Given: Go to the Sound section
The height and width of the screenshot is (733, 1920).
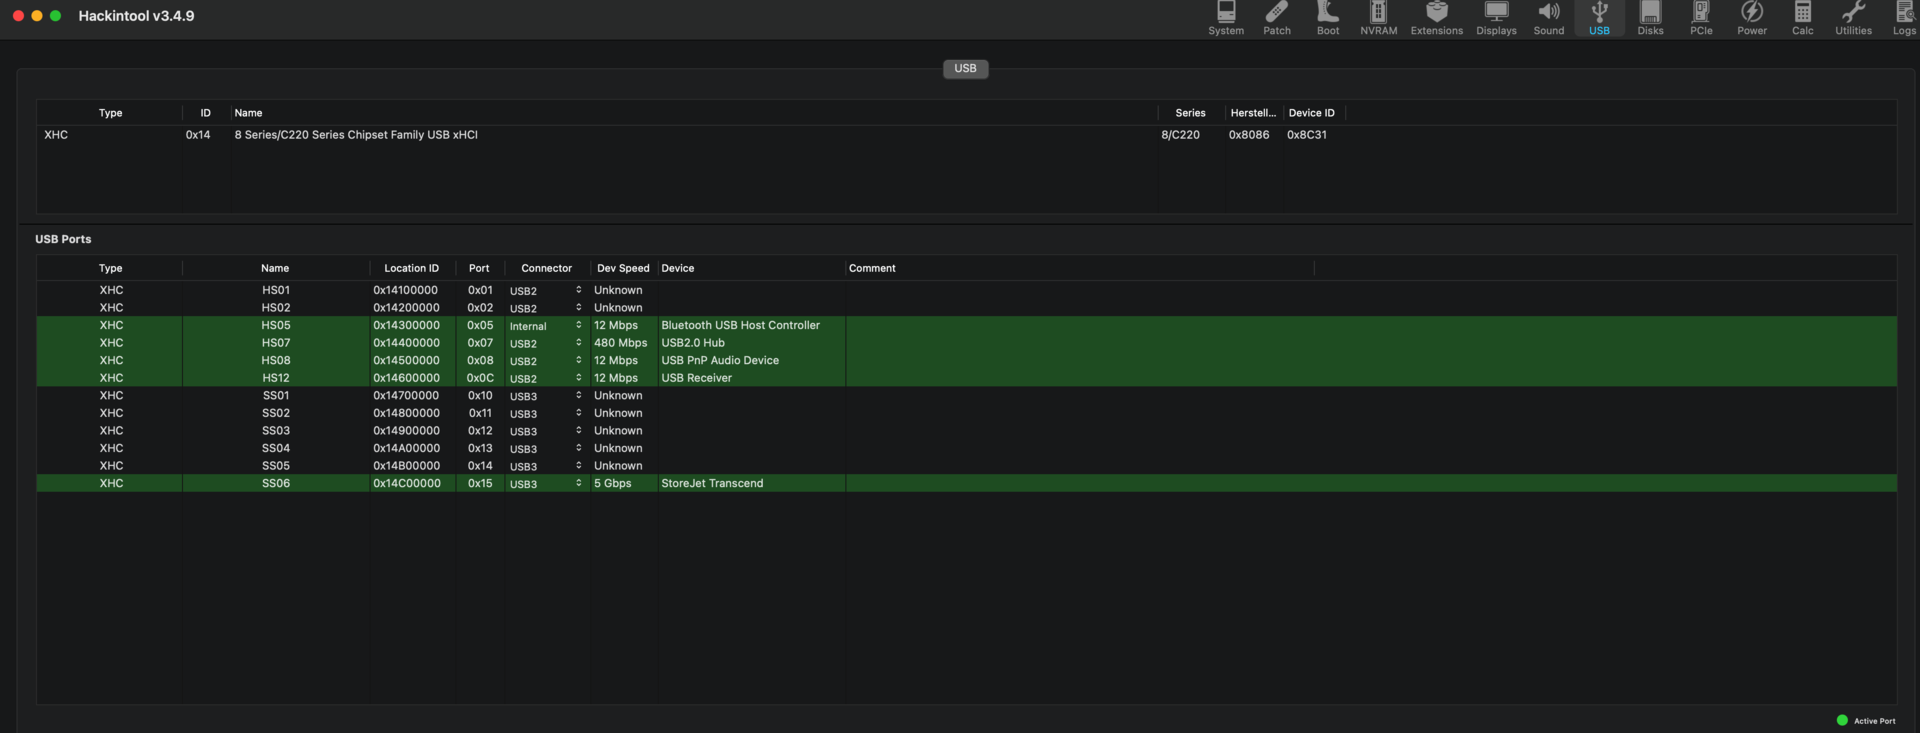Looking at the screenshot, I should point(1548,18).
